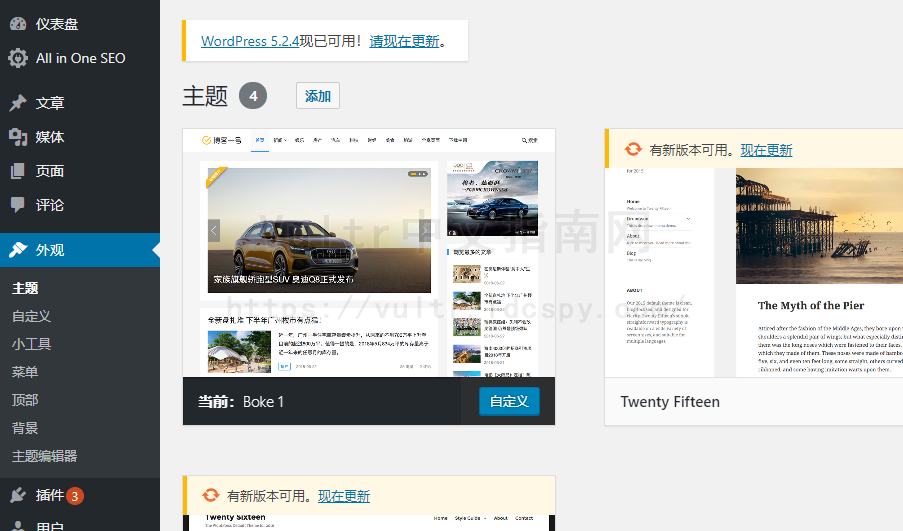Select the 外观 appearance menu
903x531 pixels.
pos(80,250)
